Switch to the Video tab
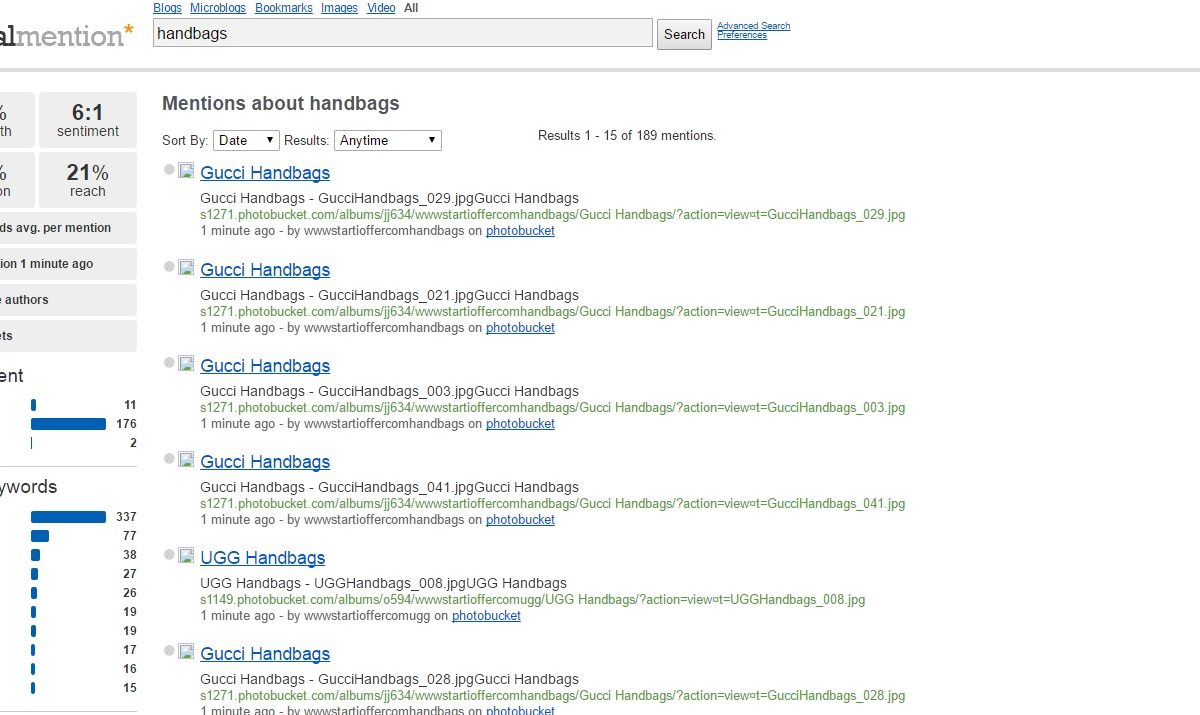The height and width of the screenshot is (715, 1200). click(381, 8)
